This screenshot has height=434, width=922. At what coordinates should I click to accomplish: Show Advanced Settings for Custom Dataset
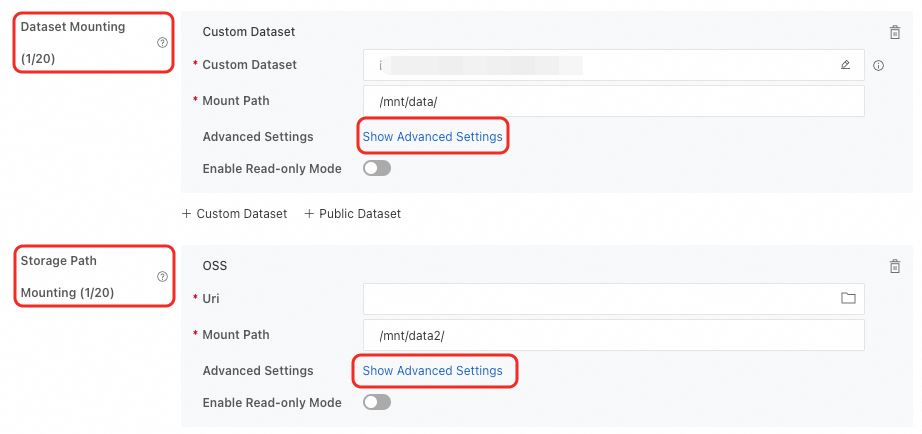pyautogui.click(x=432, y=136)
